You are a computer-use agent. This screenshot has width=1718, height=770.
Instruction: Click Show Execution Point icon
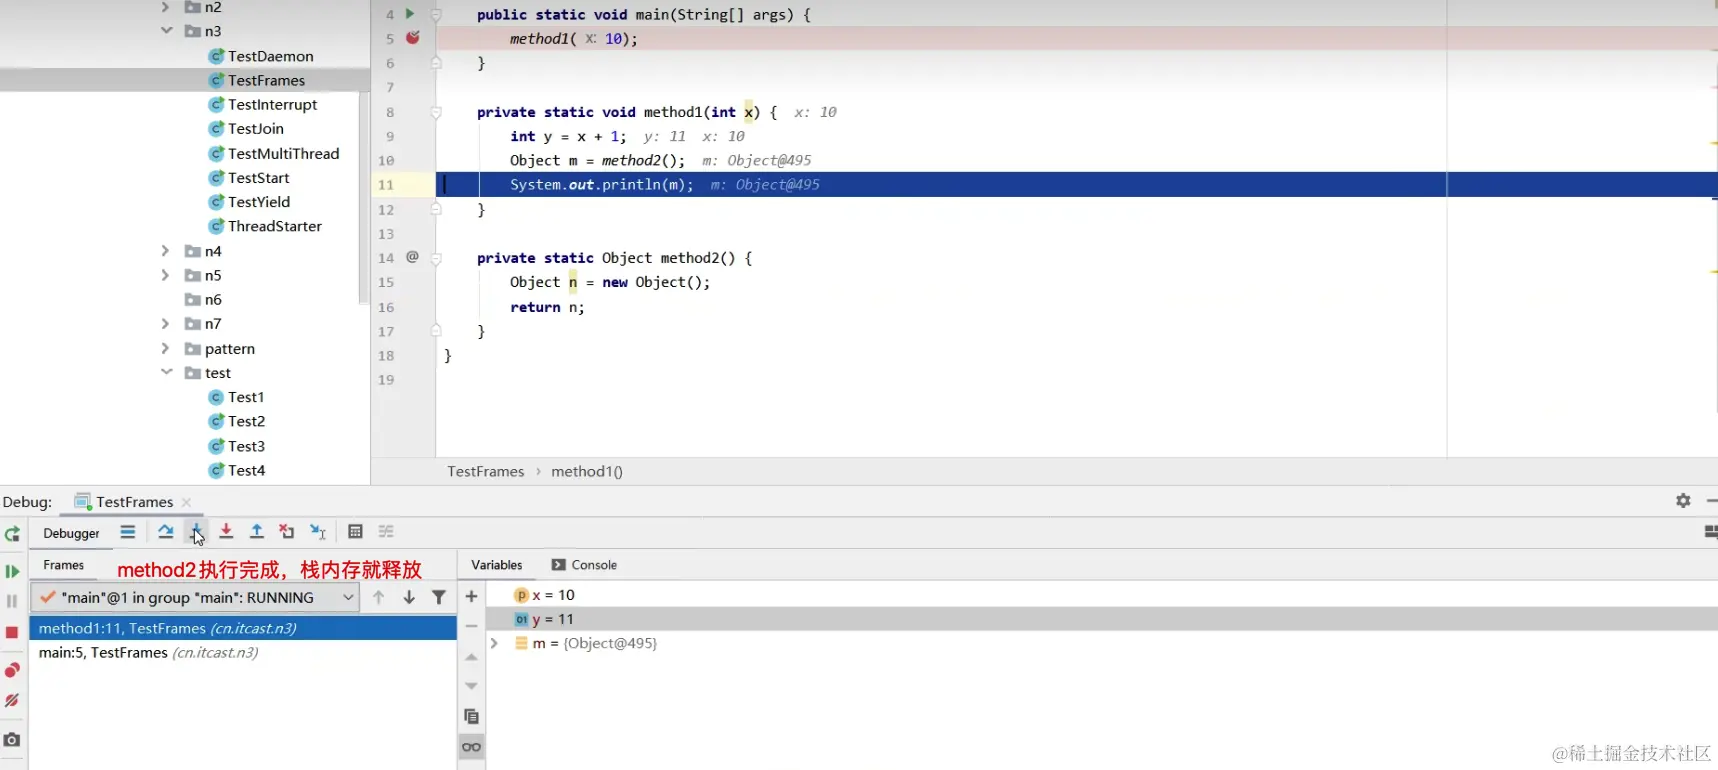click(128, 532)
